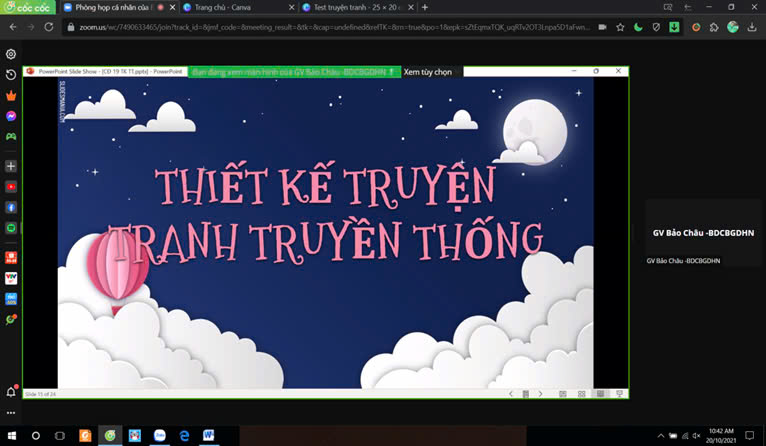Image resolution: width=766 pixels, height=446 pixels.
Task: Bookmark this page with the star icon
Action: pos(620,27)
